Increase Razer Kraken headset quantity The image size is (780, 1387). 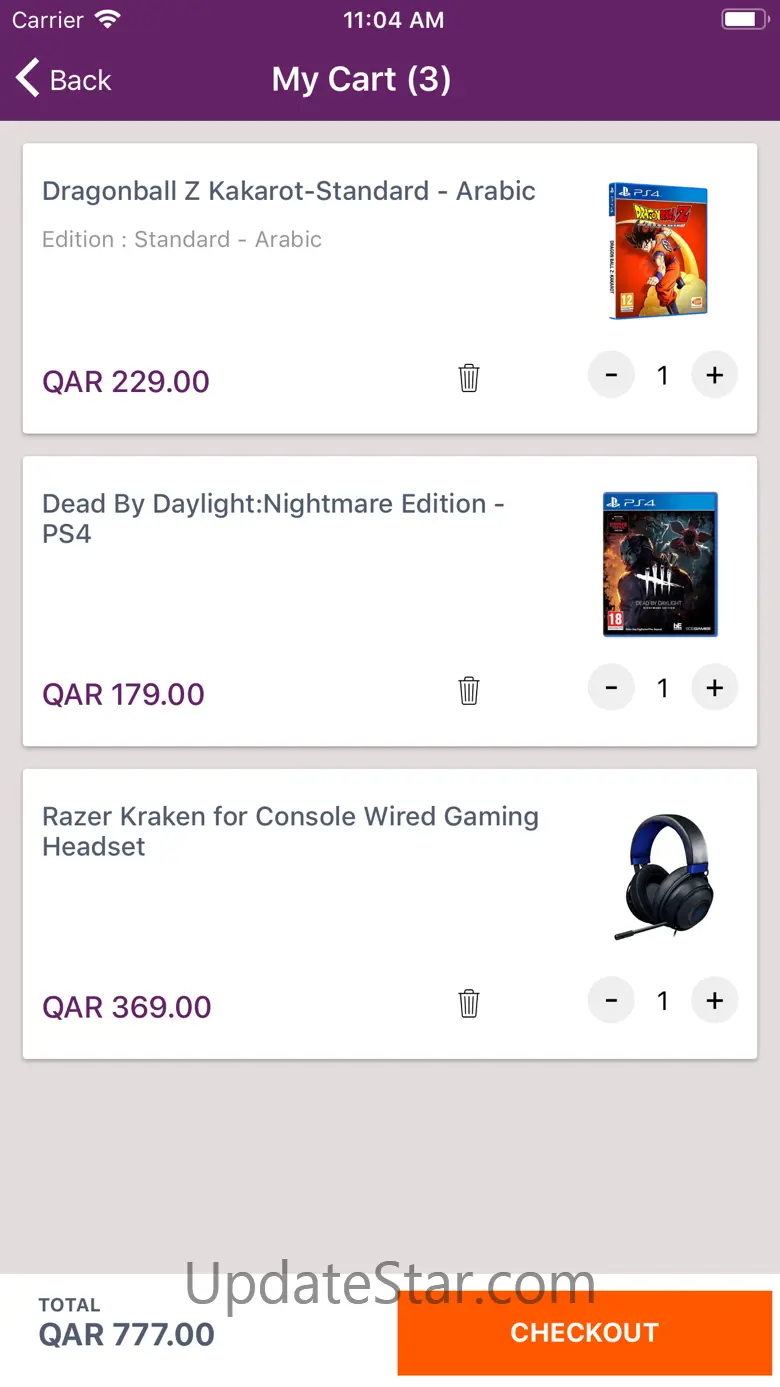point(714,1001)
